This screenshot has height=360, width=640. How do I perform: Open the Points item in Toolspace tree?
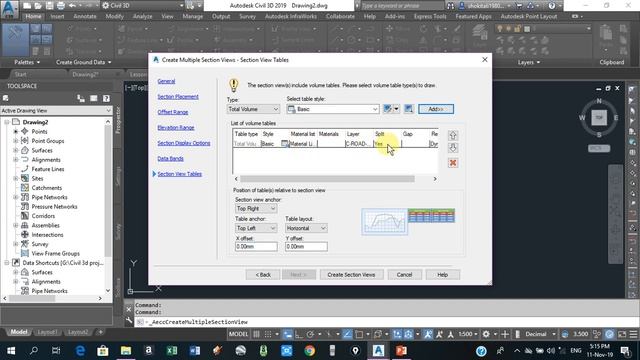[39, 131]
